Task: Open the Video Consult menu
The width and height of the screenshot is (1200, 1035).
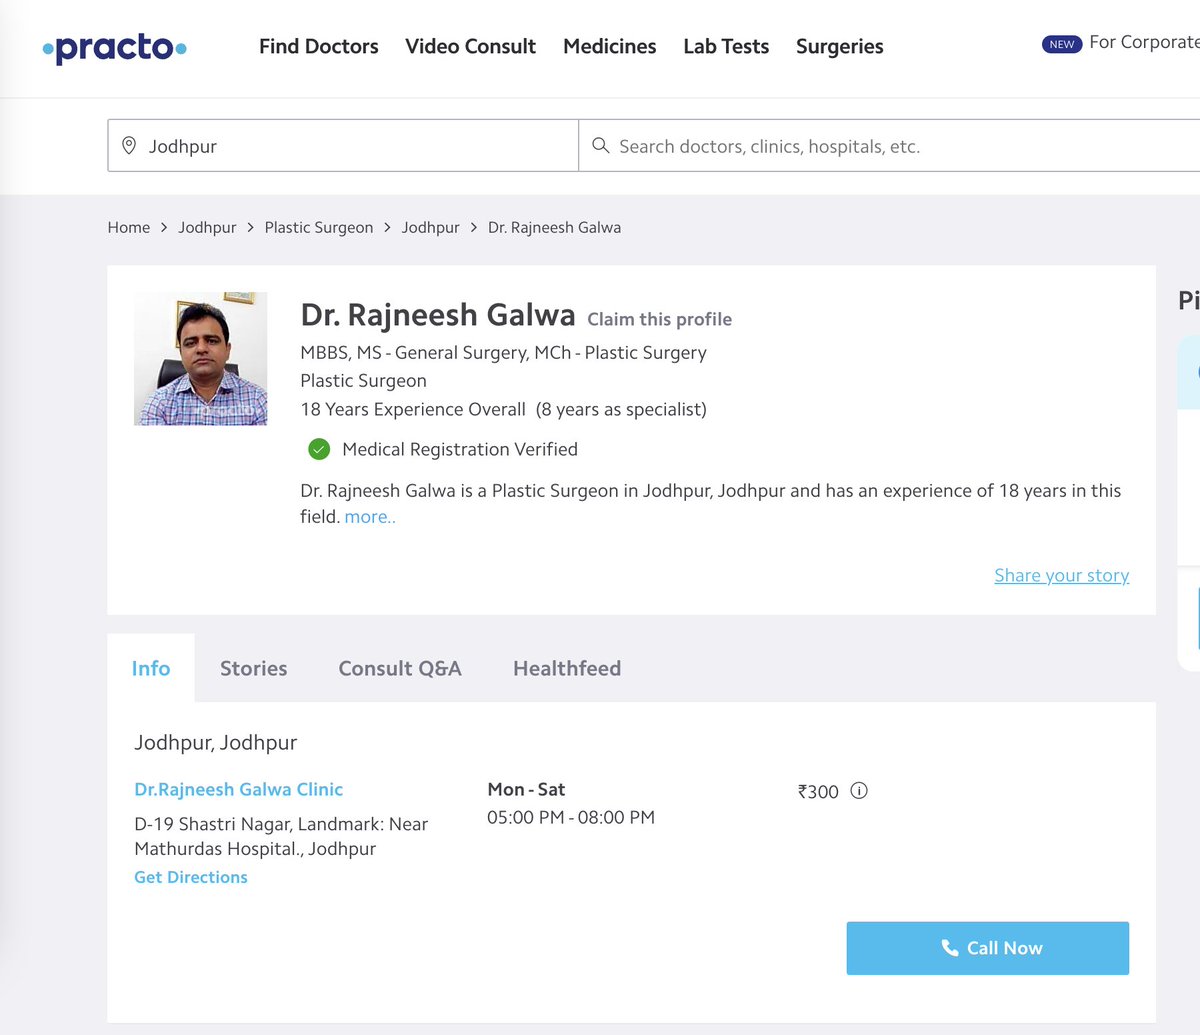Action: pos(470,46)
